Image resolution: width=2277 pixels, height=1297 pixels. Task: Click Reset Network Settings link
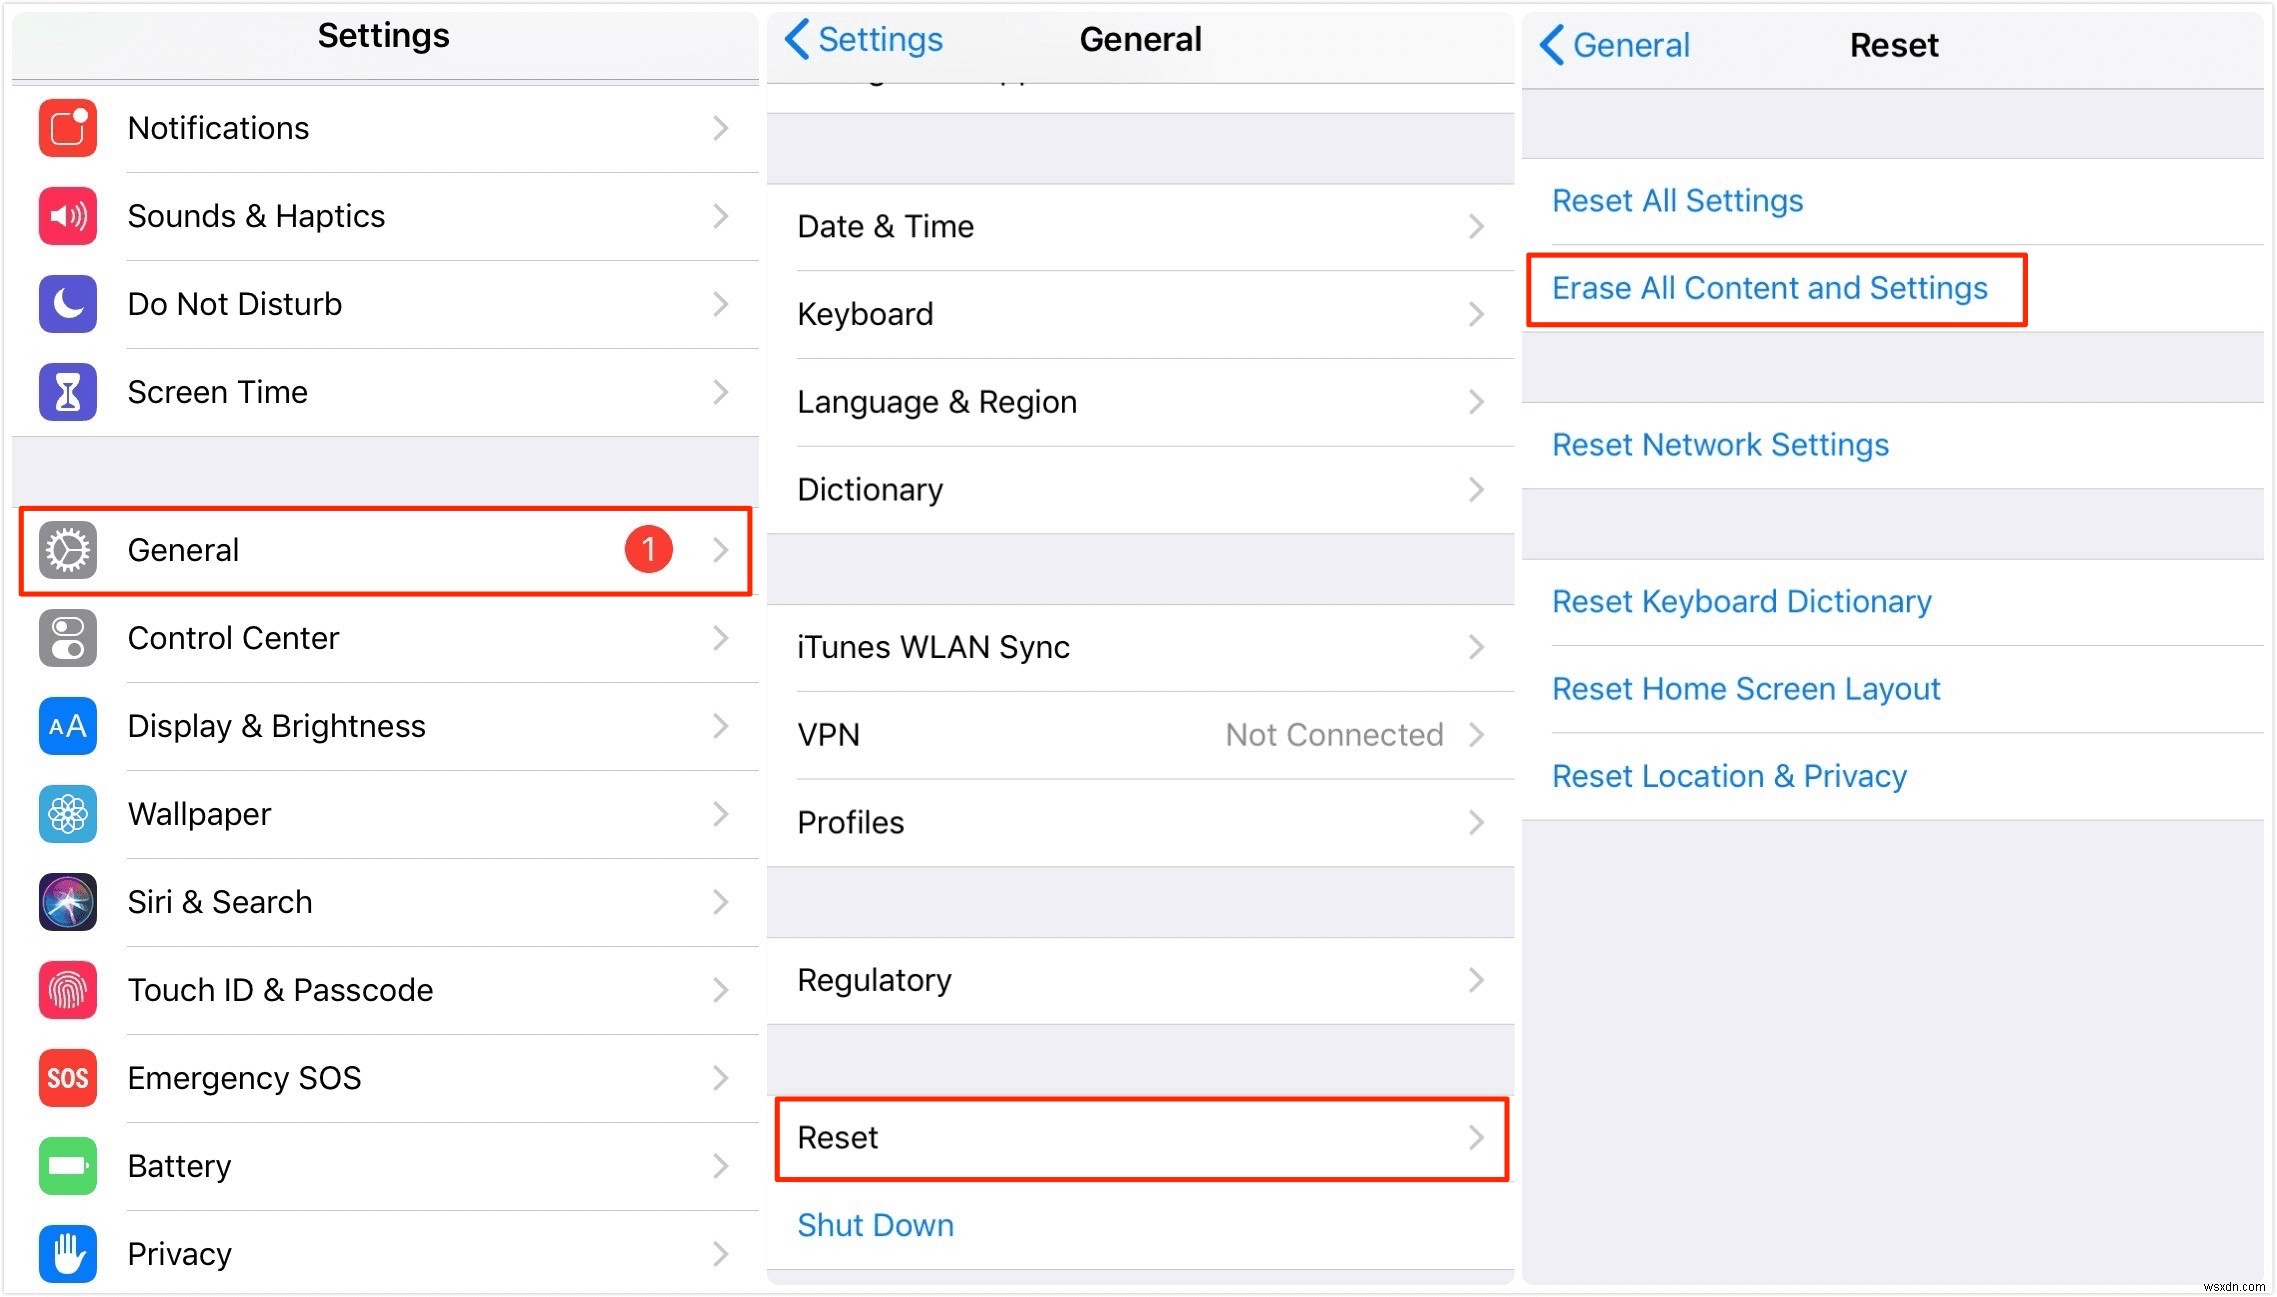tap(1720, 446)
